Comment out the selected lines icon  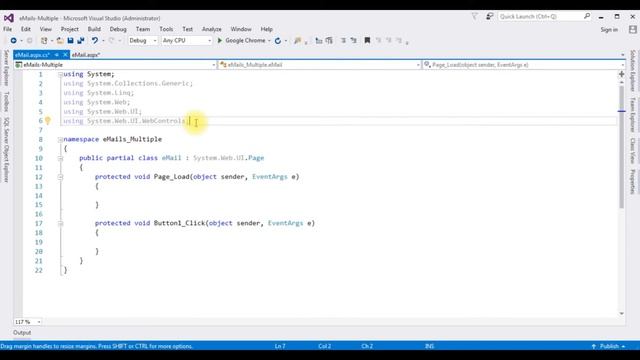coord(343,40)
